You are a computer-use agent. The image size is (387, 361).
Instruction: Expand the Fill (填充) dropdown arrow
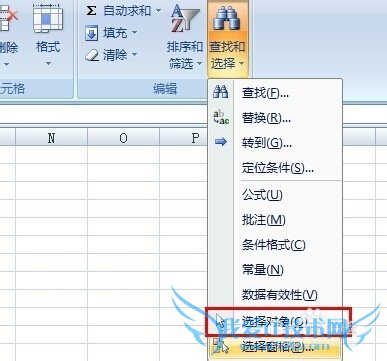pos(135,33)
